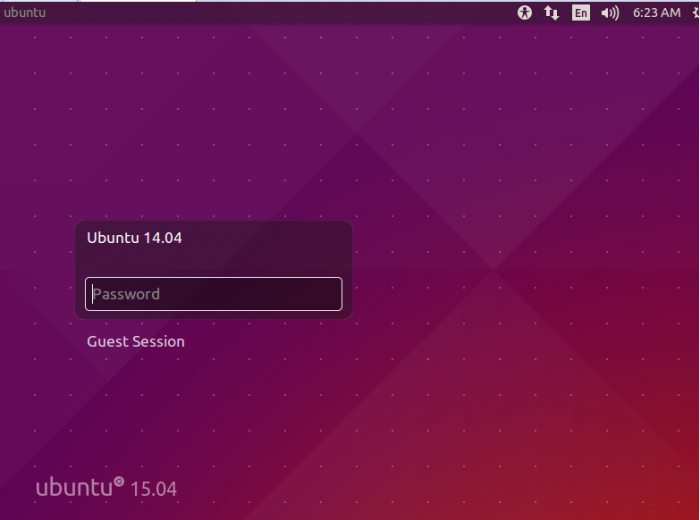
Task: Open the accessibility menu icon
Action: click(x=525, y=12)
